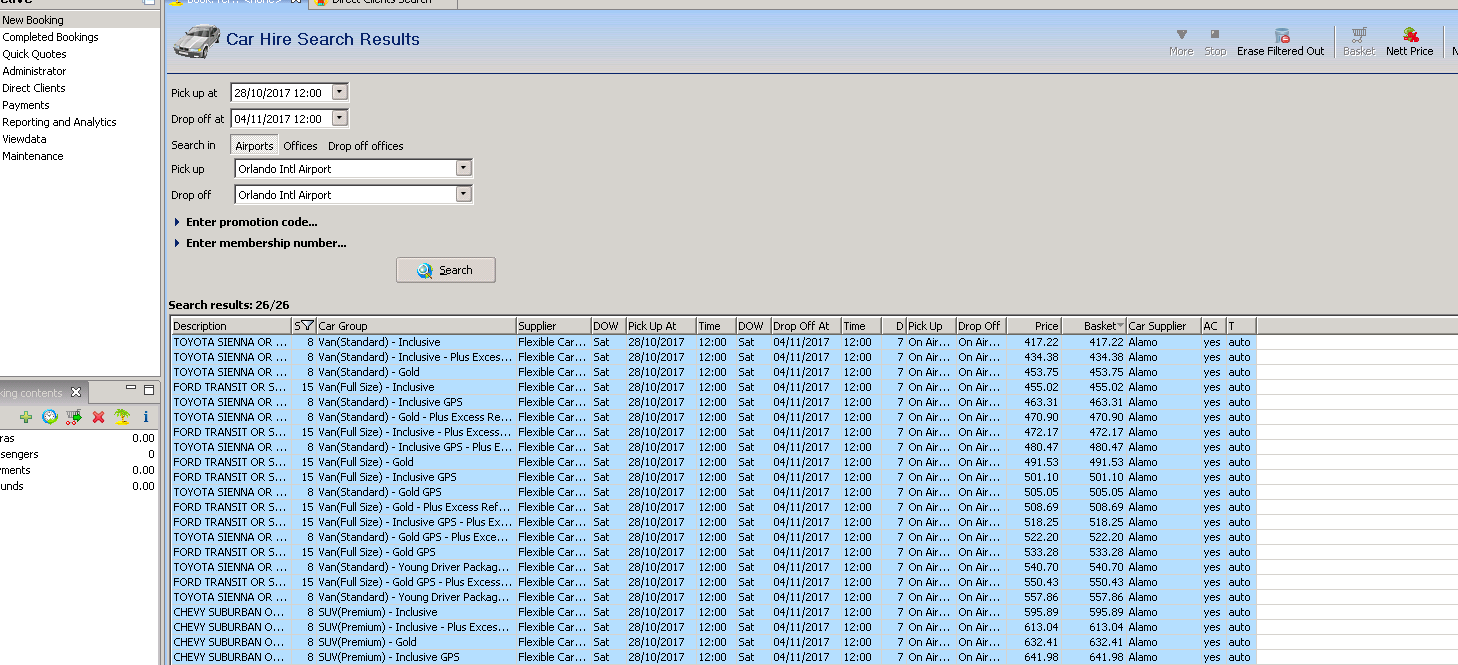The width and height of the screenshot is (1458, 665).
Task: Click the grey car icon in header
Action: pos(197,41)
